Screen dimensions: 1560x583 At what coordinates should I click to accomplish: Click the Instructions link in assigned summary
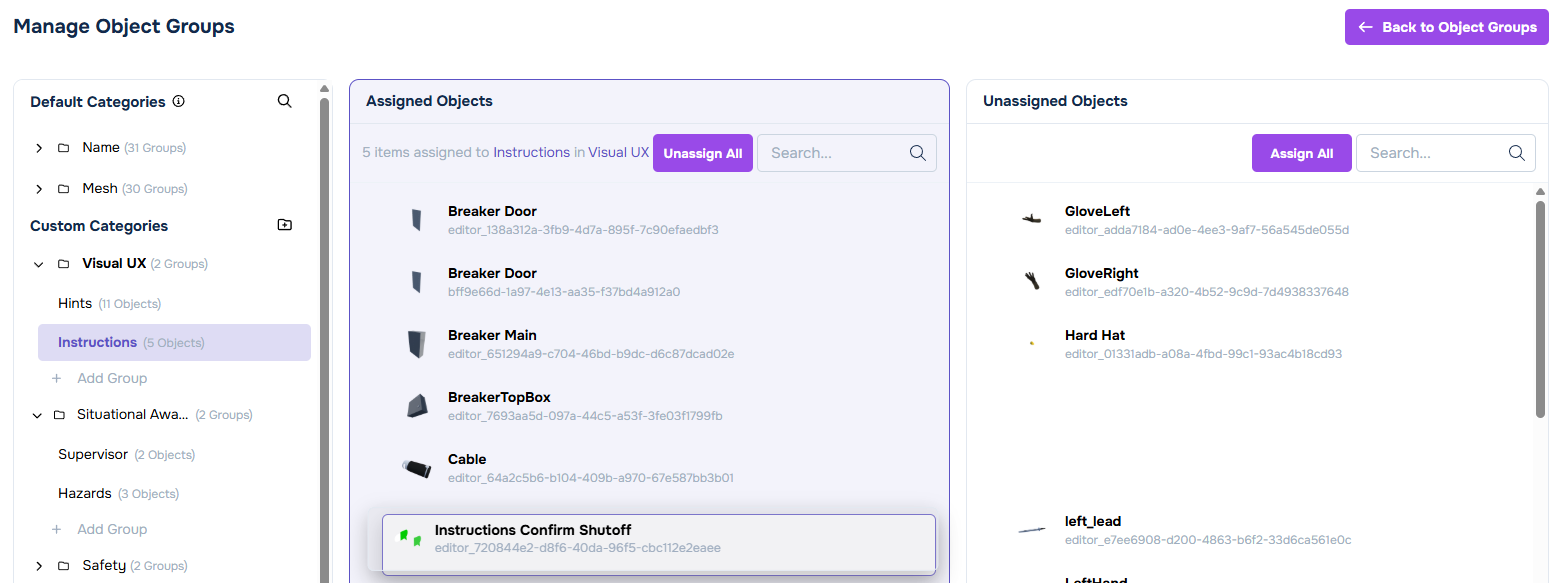(531, 152)
